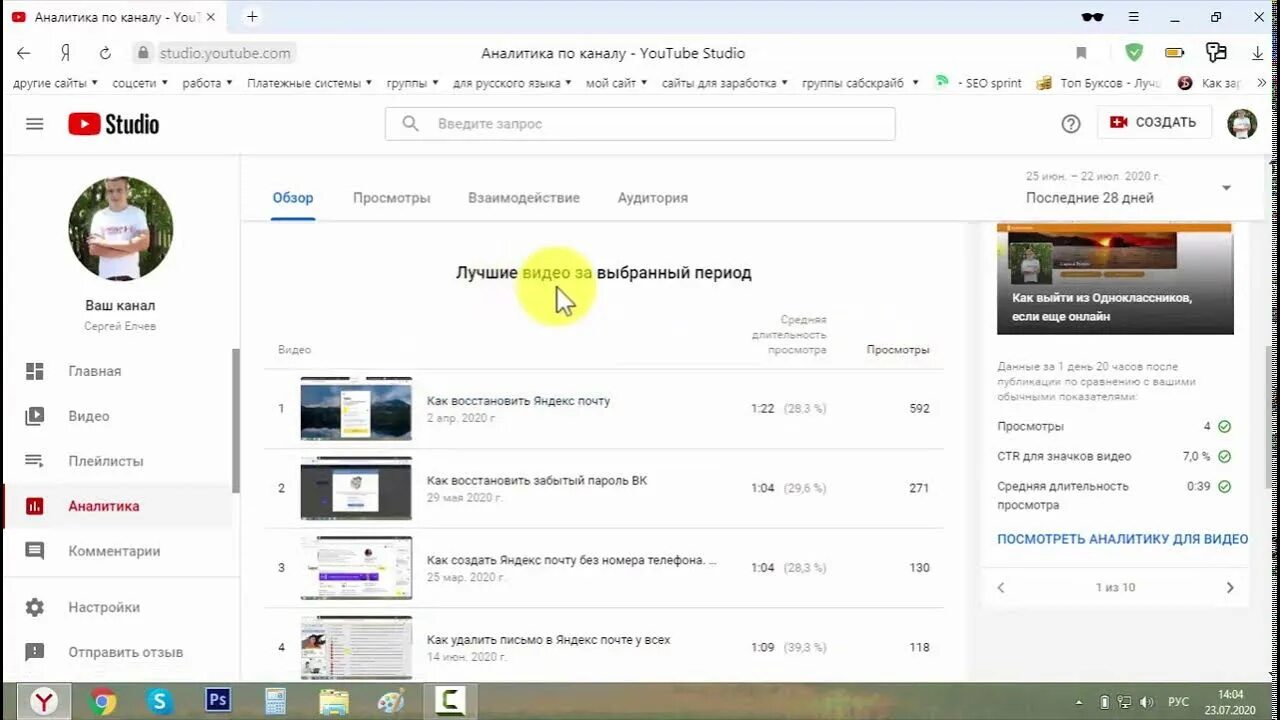The image size is (1280, 720).
Task: Open Как создать Яндекс почту без номера title
Action: coord(571,561)
